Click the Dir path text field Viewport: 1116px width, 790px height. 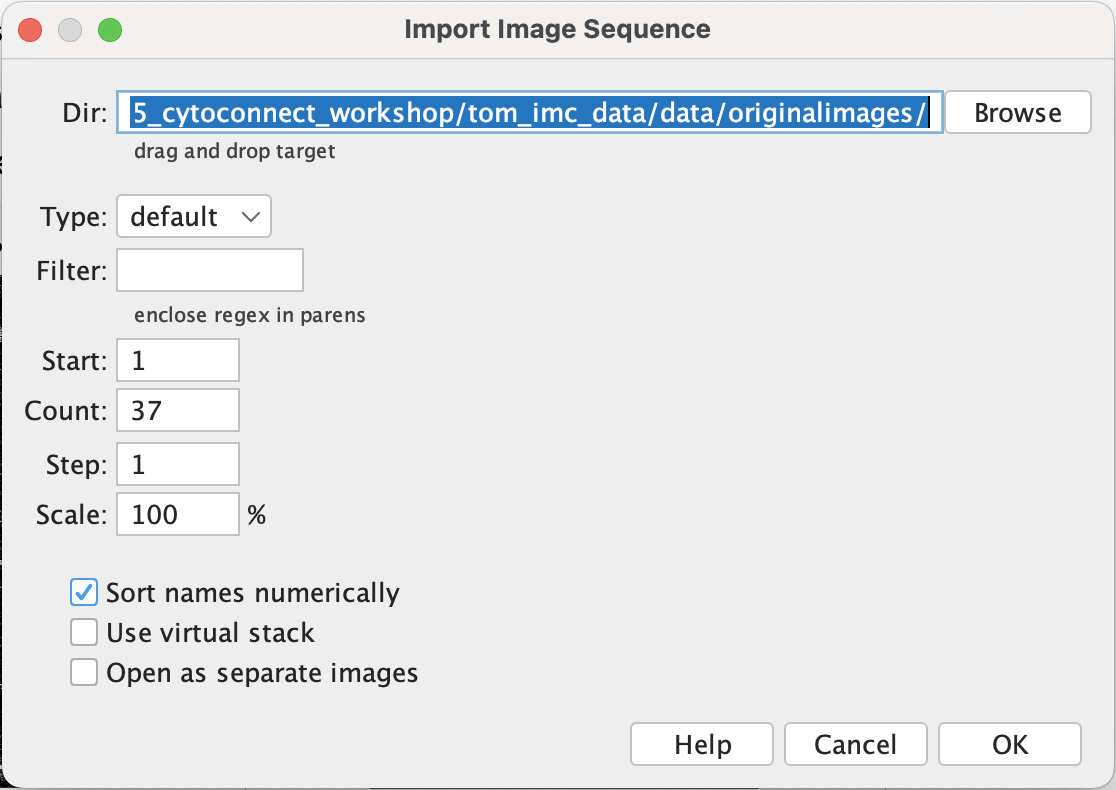530,113
